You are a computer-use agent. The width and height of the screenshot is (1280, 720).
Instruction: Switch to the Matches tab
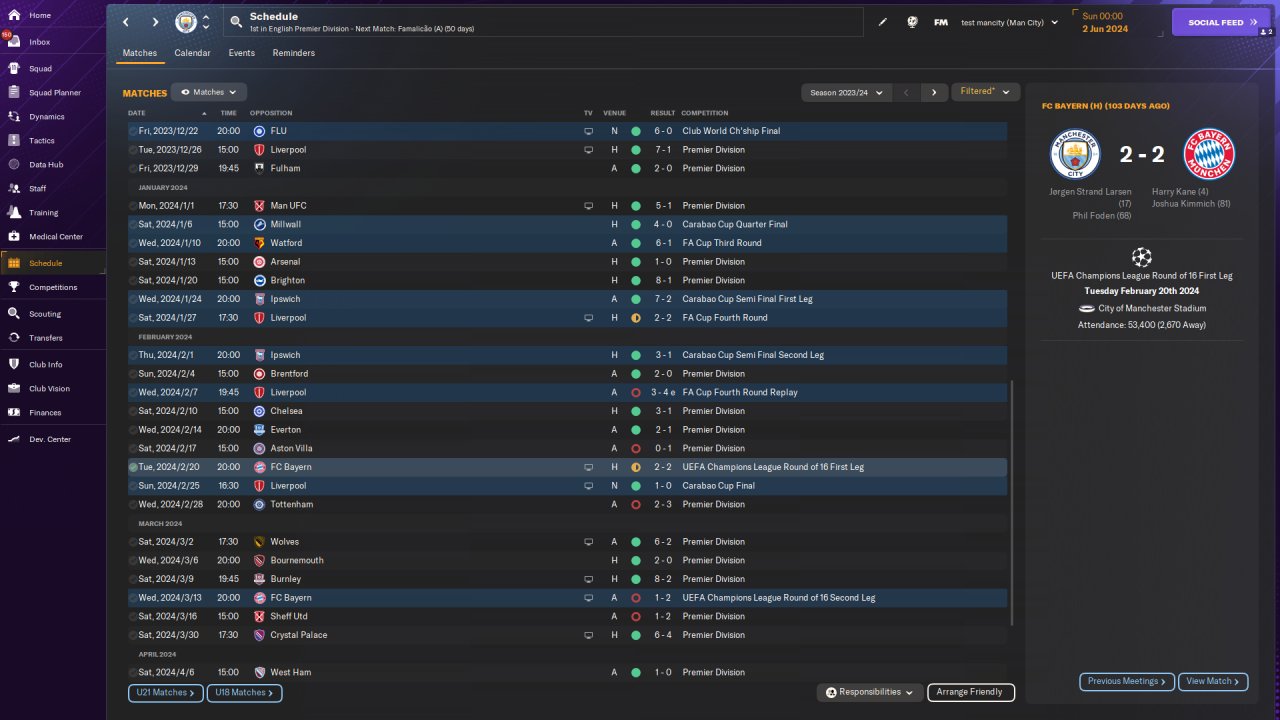140,53
